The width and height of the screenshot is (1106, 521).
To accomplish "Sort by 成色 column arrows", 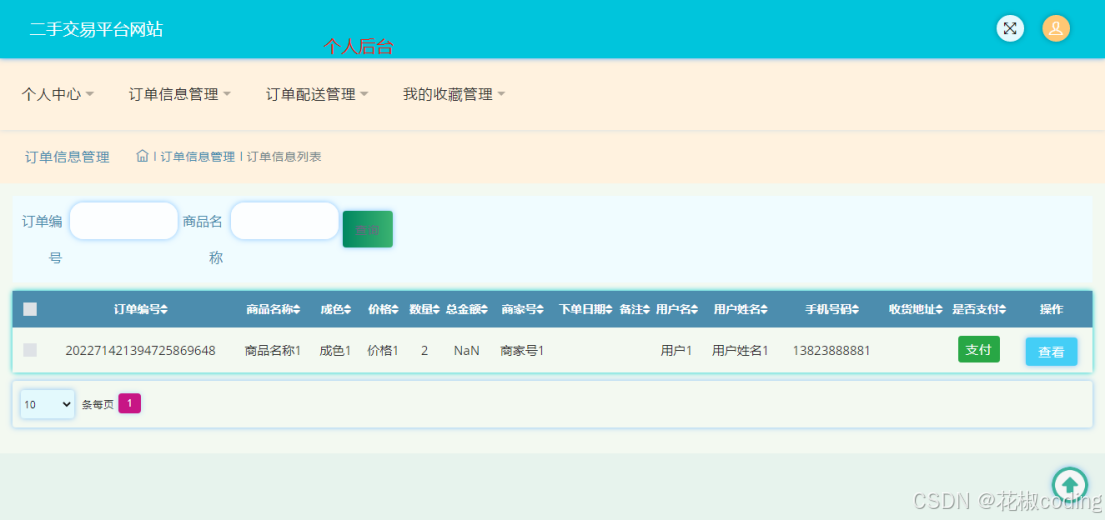I will click(x=348, y=309).
